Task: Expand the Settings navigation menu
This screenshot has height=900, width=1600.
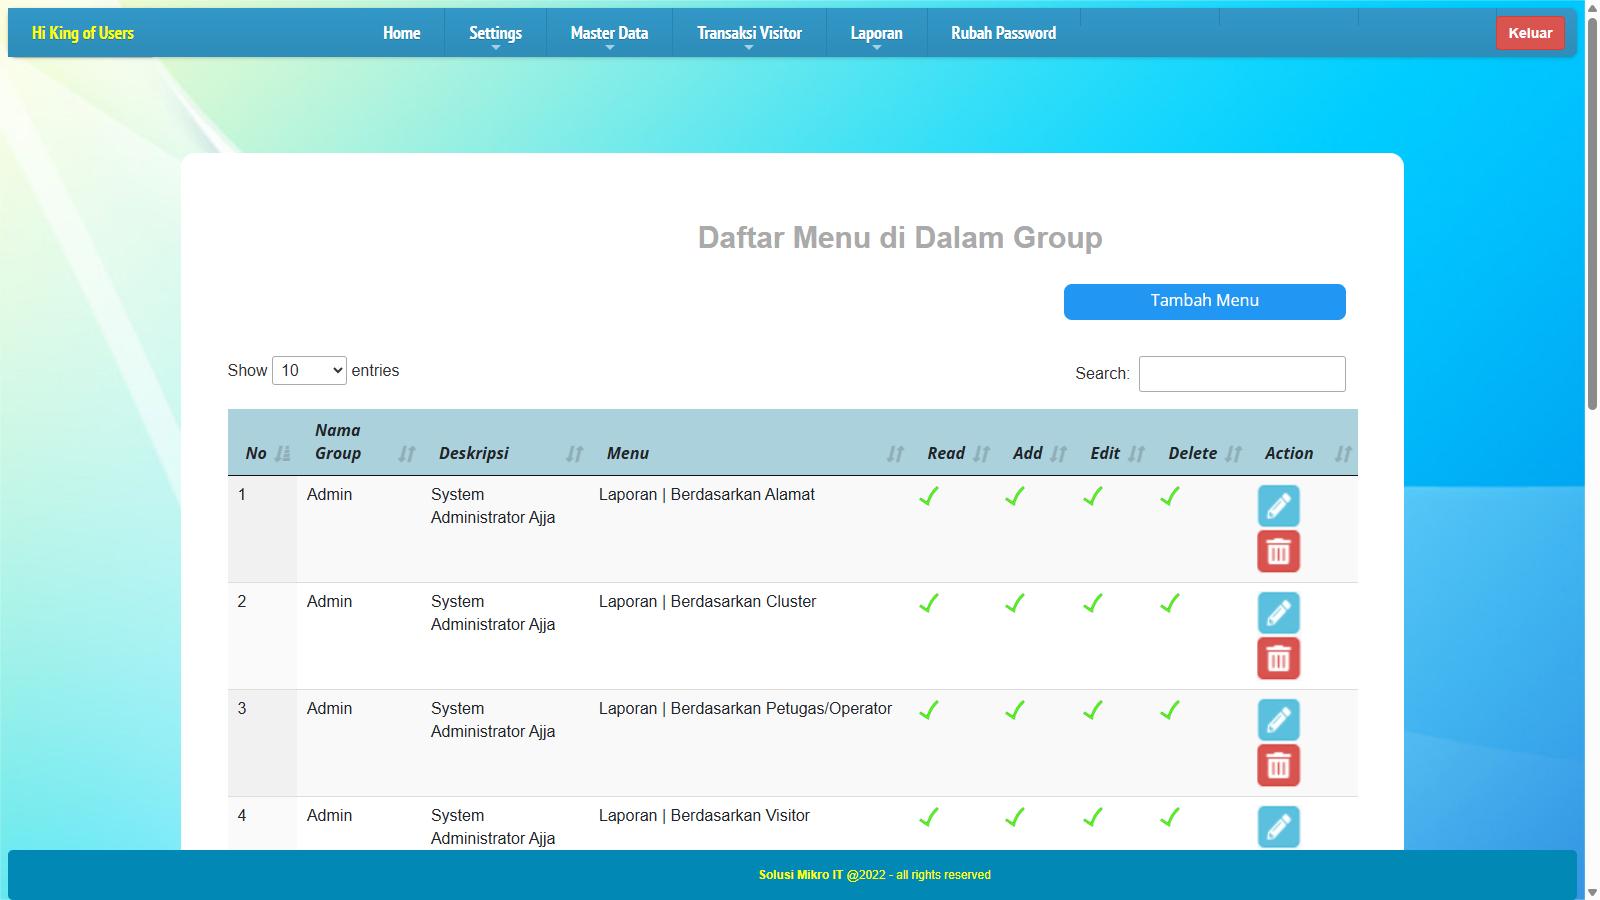Action: 495,33
